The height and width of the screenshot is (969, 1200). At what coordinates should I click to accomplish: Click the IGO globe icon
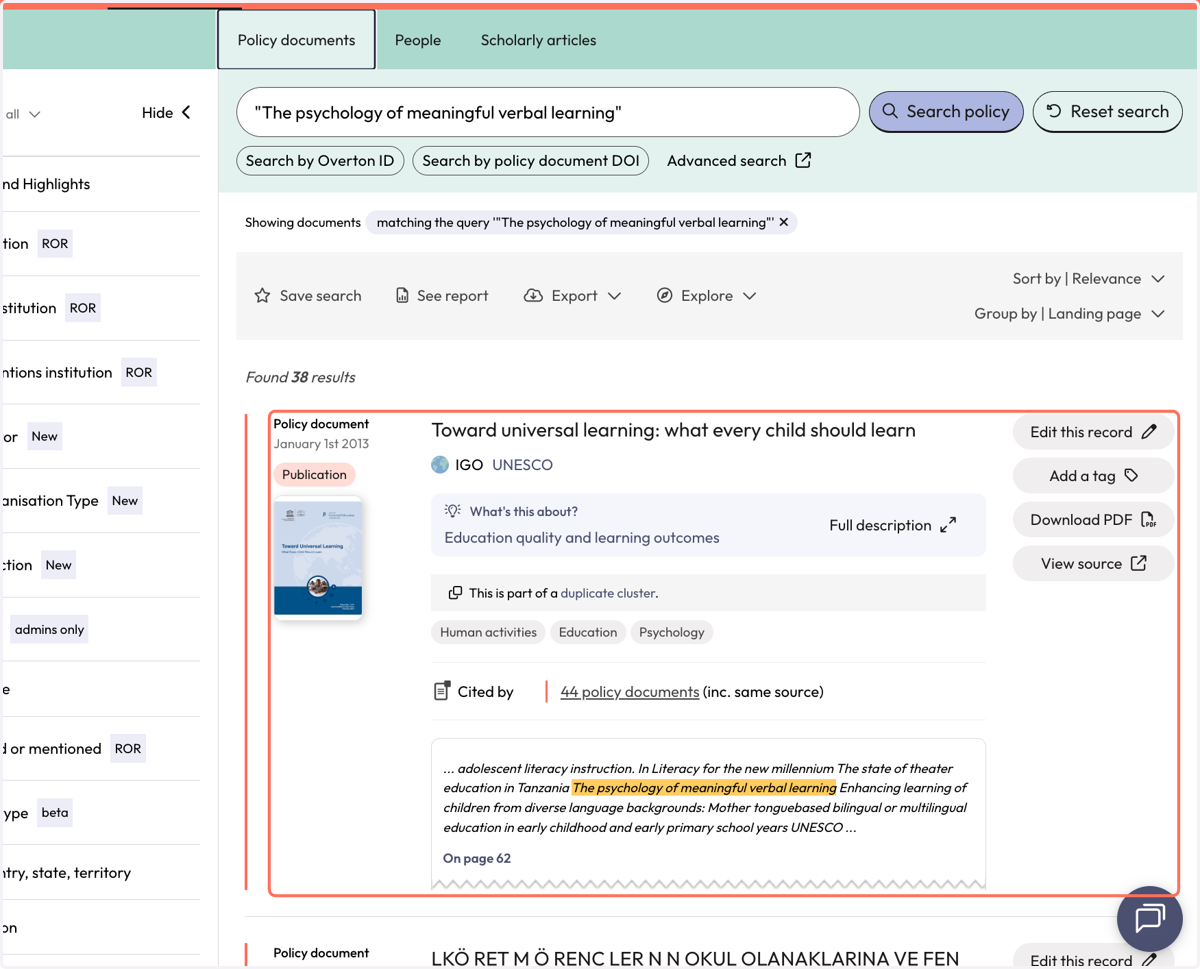click(440, 464)
